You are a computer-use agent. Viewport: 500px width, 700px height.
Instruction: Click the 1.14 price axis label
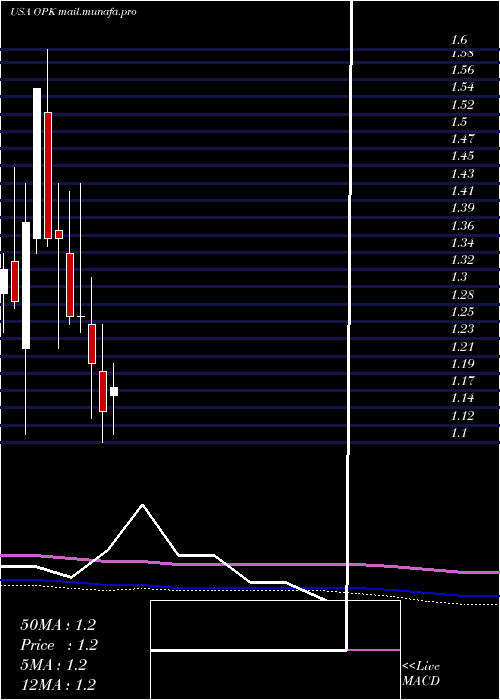[x=462, y=398]
